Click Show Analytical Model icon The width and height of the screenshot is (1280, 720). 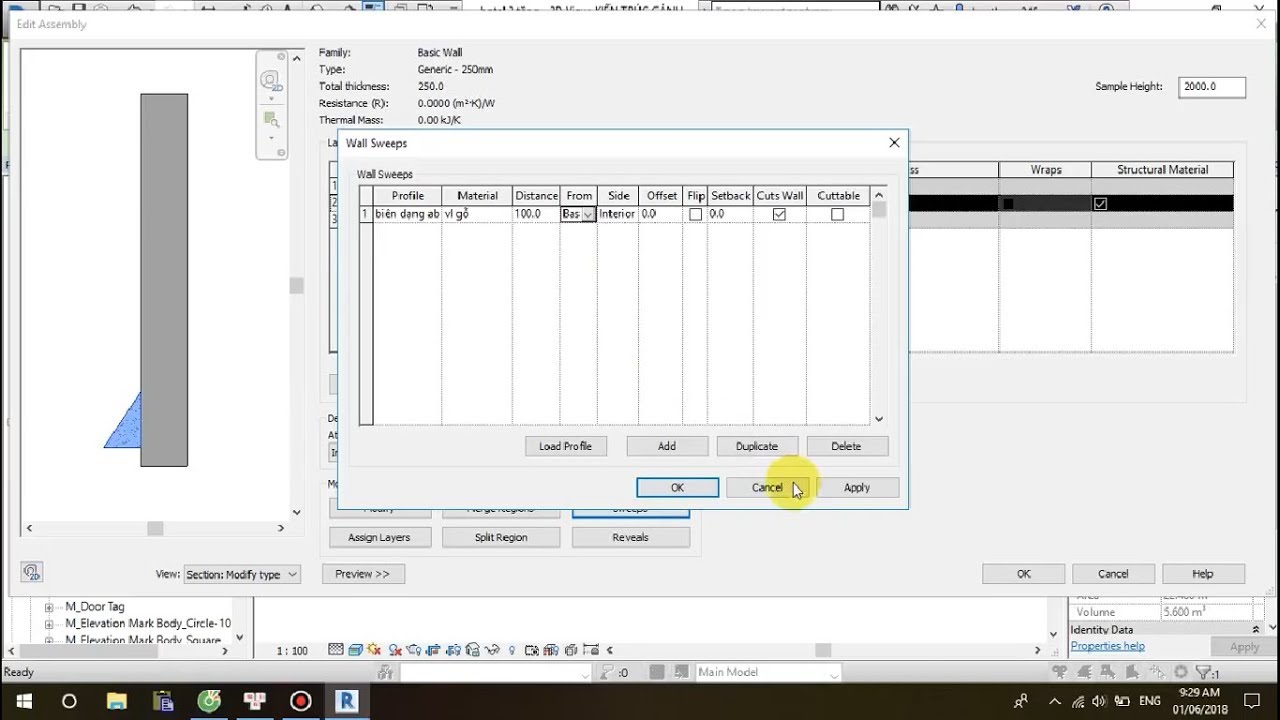pyautogui.click(x=551, y=650)
